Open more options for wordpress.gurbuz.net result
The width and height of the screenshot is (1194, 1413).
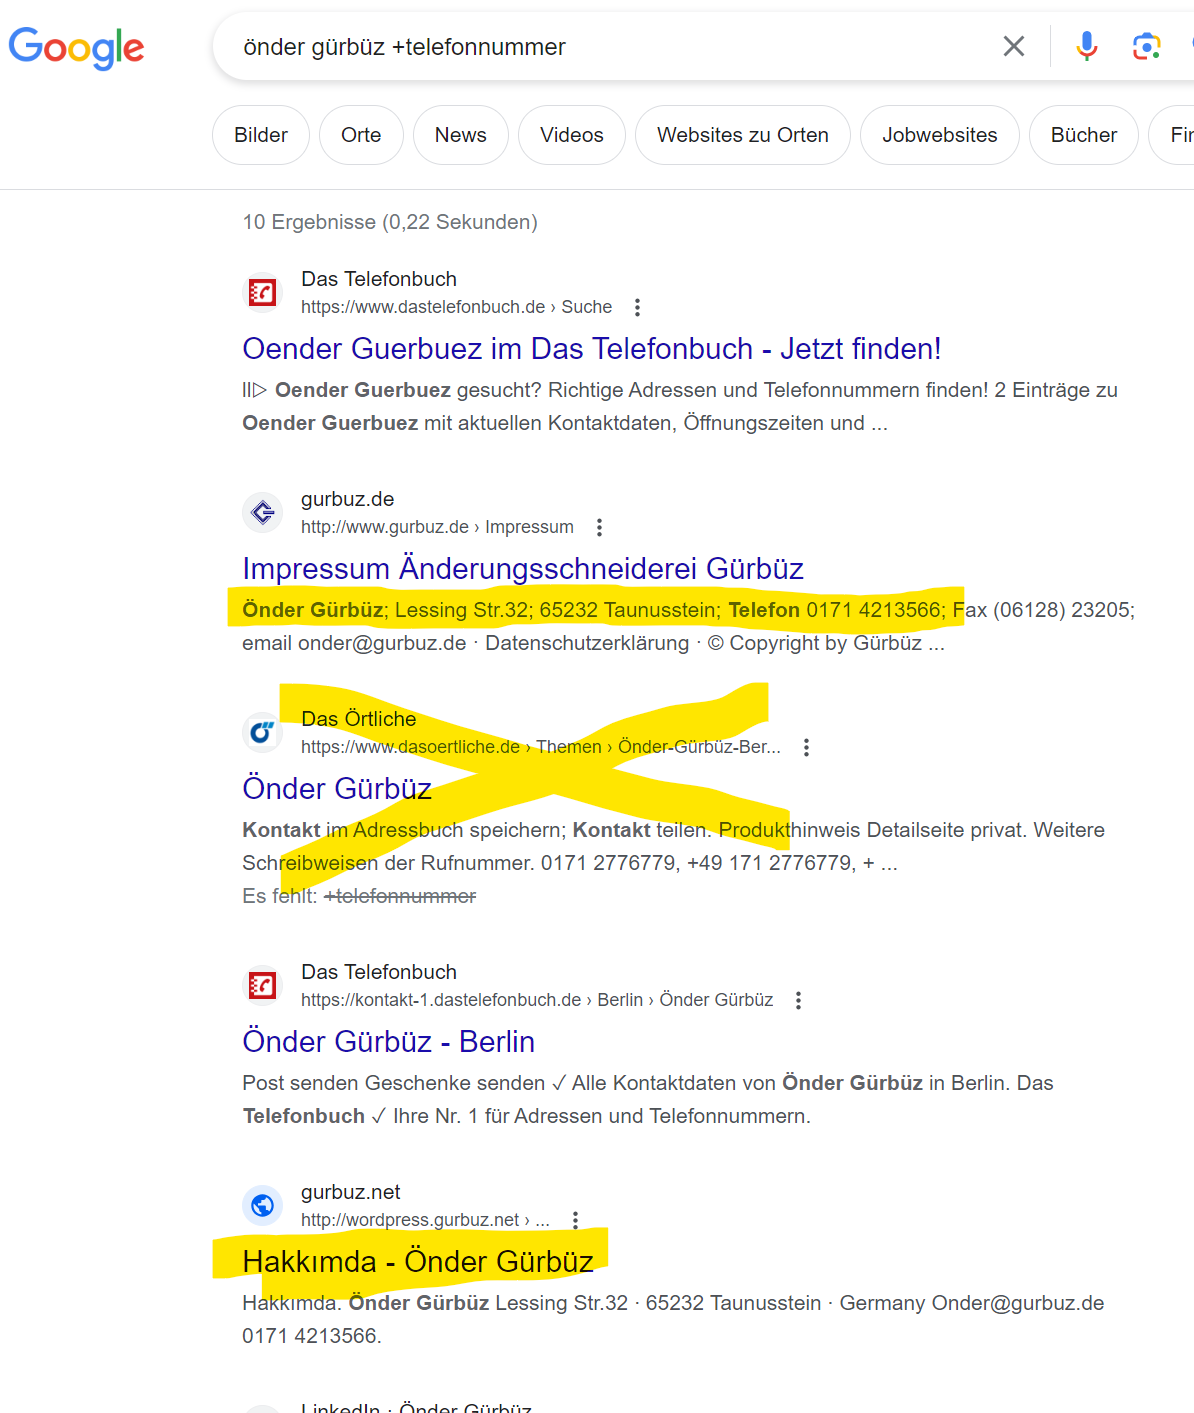coord(575,1220)
